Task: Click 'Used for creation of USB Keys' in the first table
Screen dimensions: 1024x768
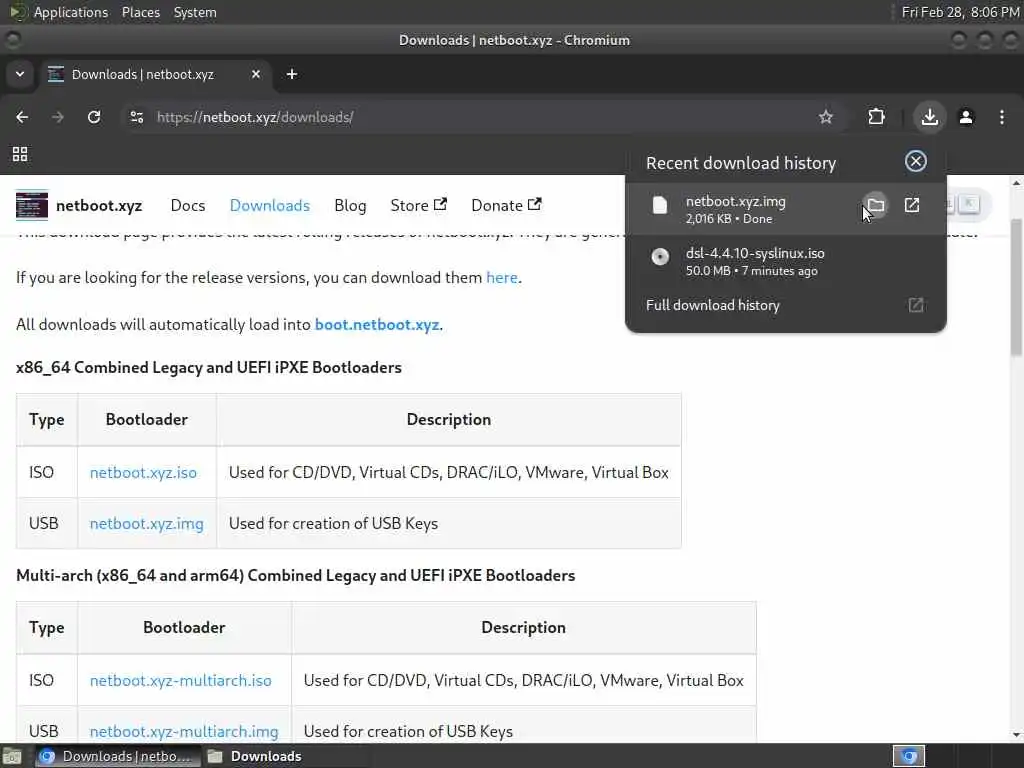Action: 333,524
